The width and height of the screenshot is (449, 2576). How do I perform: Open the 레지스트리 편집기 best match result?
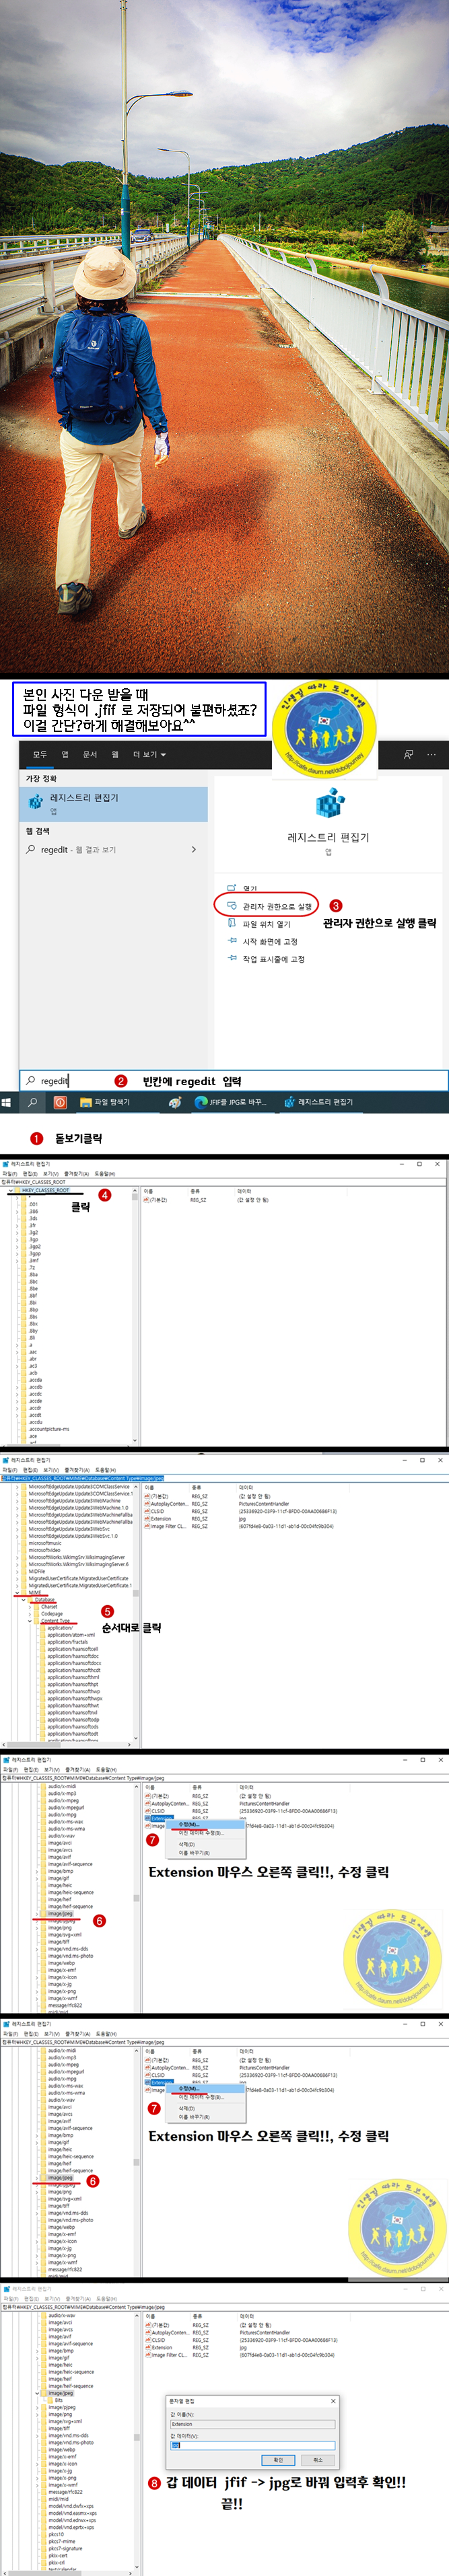pyautogui.click(x=114, y=803)
